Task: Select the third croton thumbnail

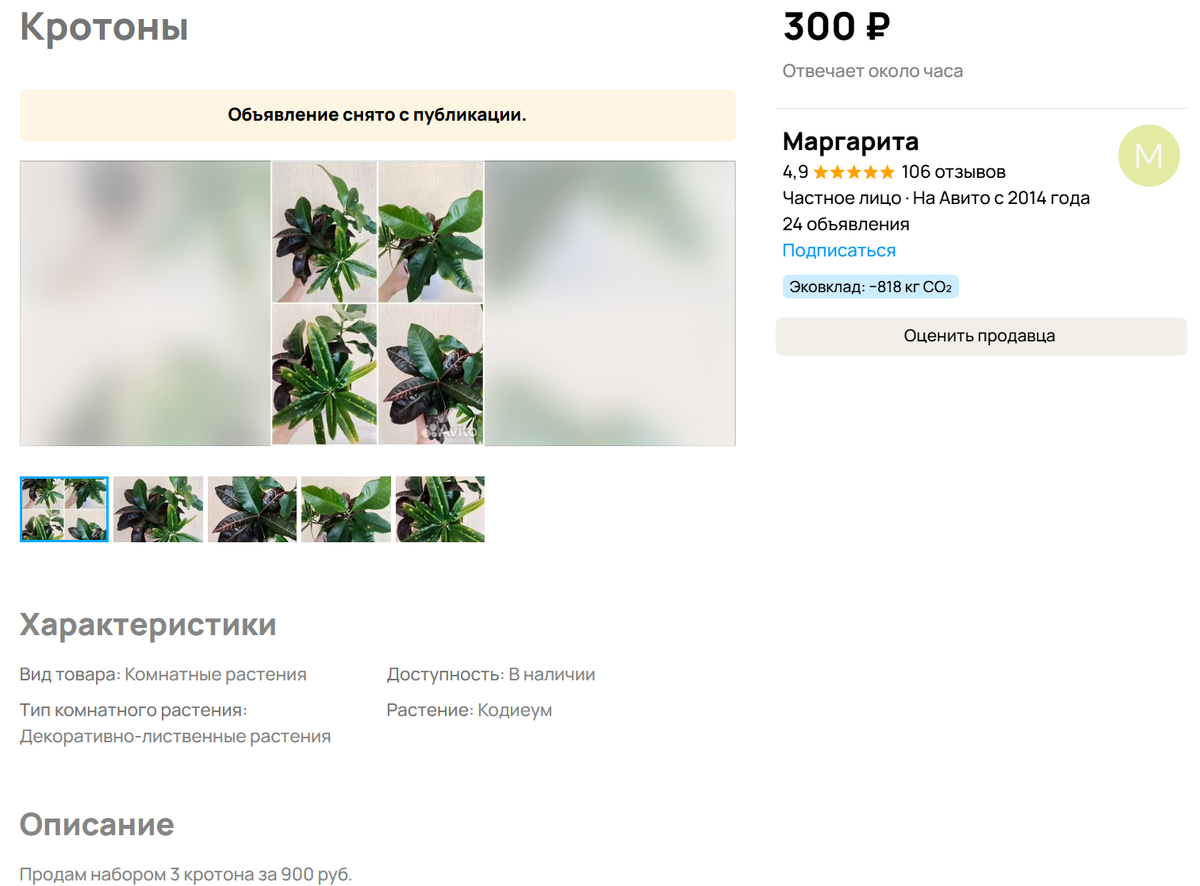Action: click(x=252, y=509)
